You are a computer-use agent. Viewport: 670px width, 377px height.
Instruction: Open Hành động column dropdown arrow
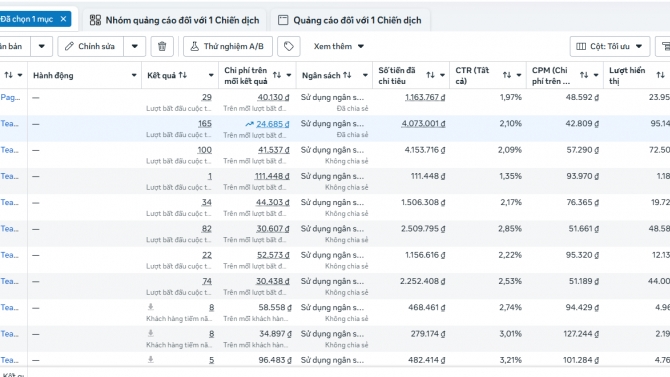134,75
